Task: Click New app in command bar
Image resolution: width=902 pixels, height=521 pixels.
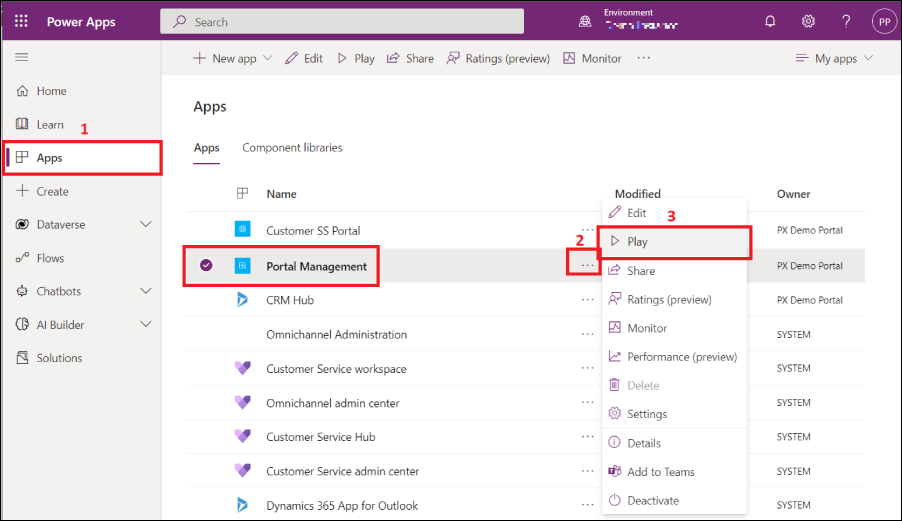Action: (x=225, y=58)
